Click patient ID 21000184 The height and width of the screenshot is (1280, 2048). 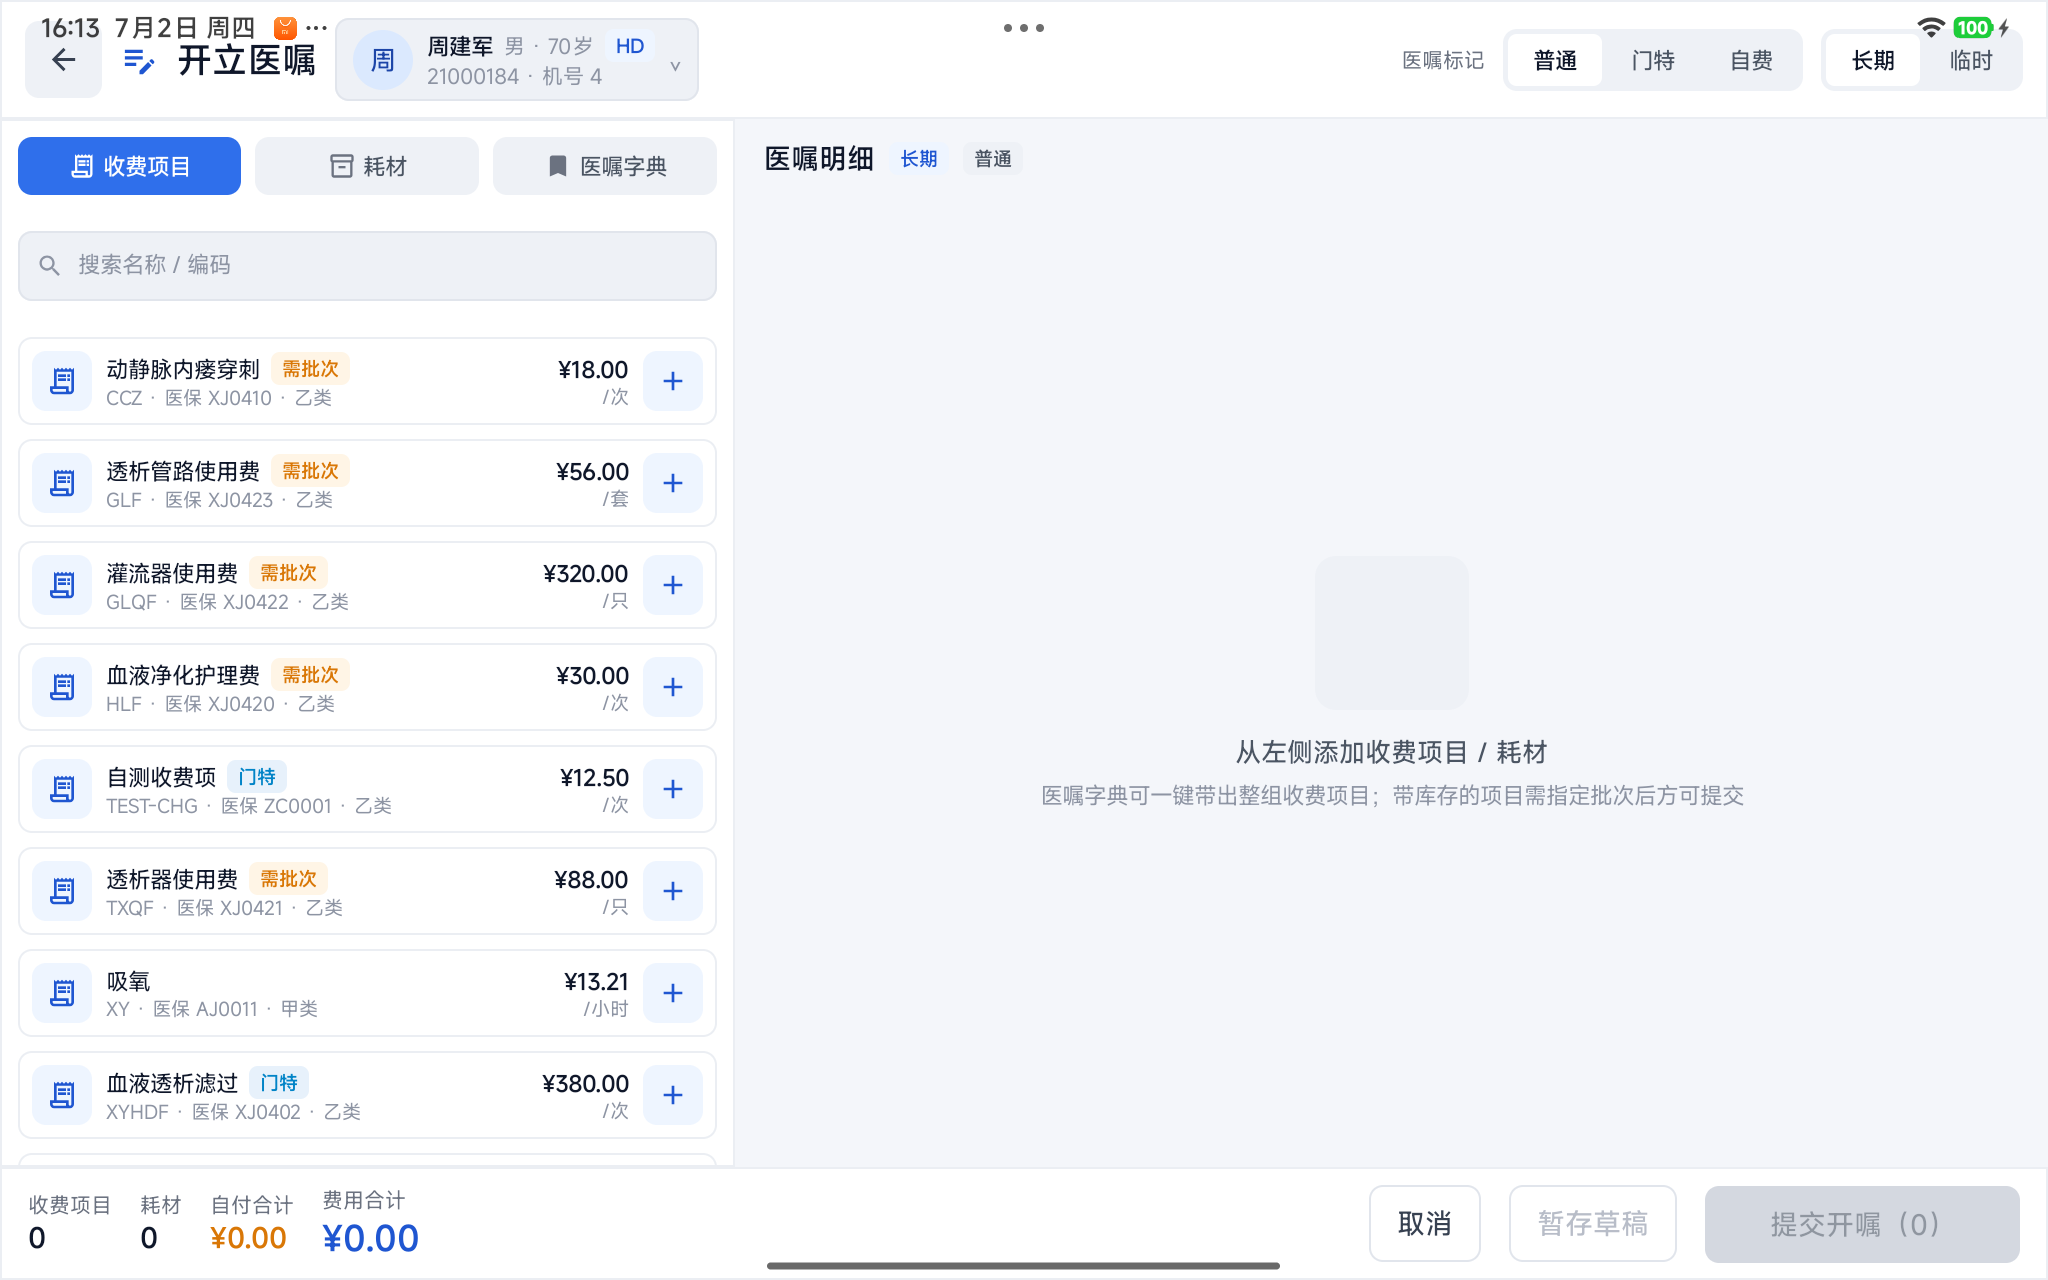(x=473, y=77)
